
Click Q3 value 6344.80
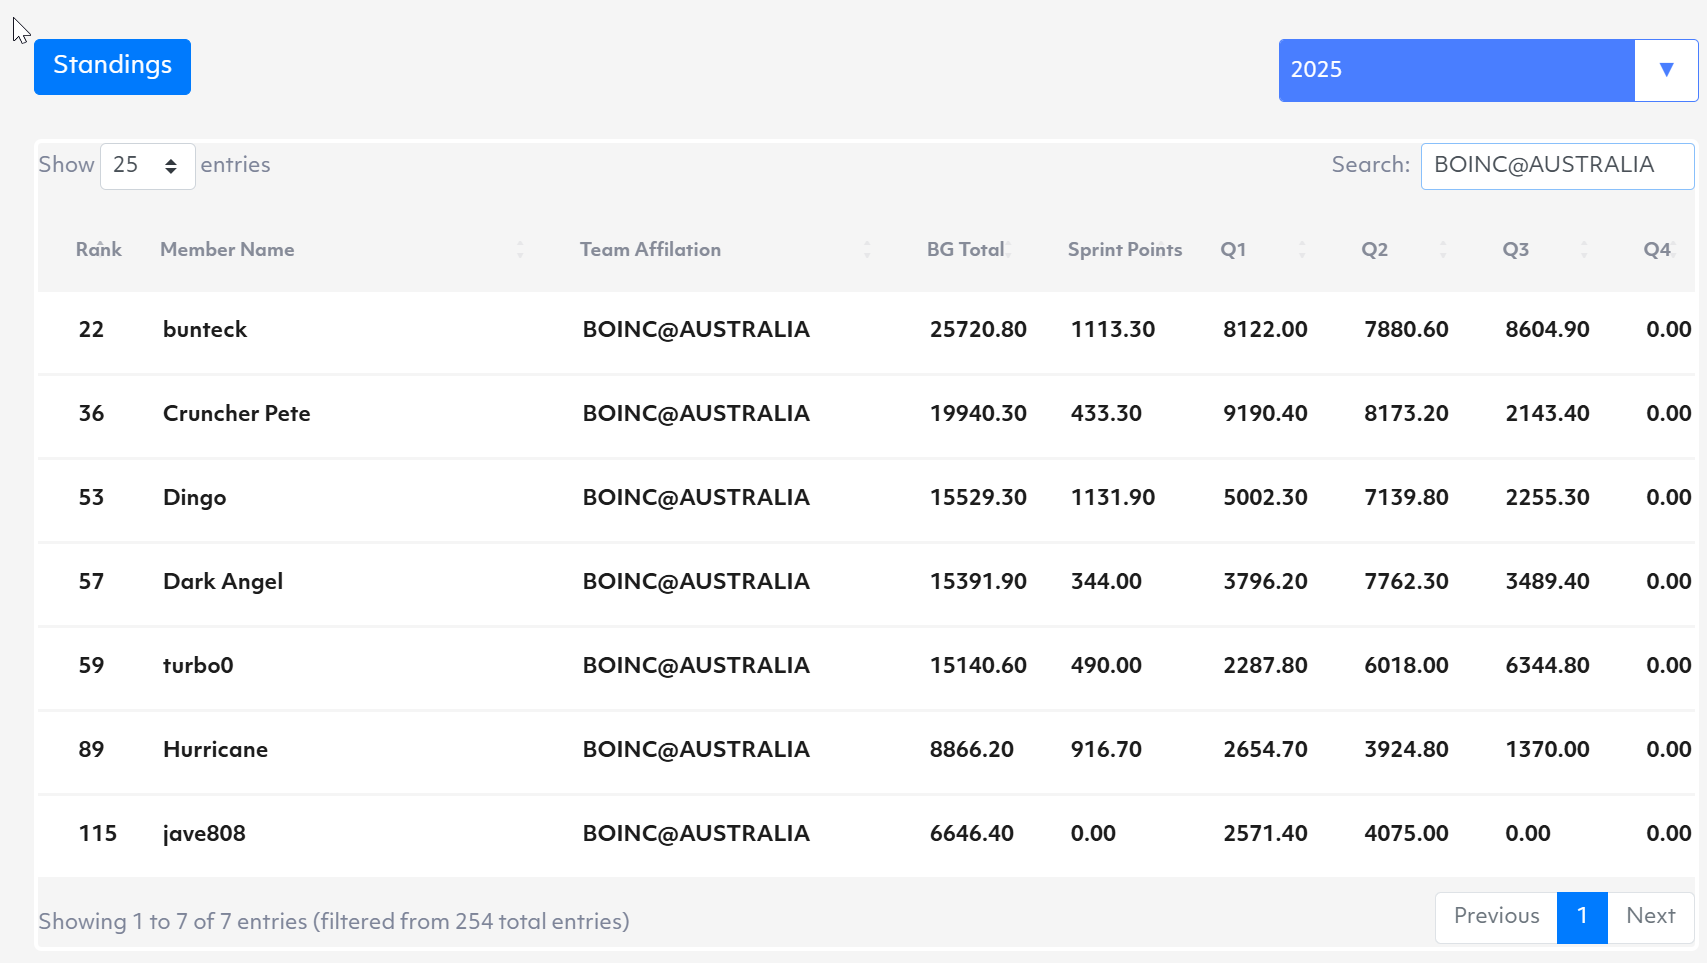coord(1547,666)
